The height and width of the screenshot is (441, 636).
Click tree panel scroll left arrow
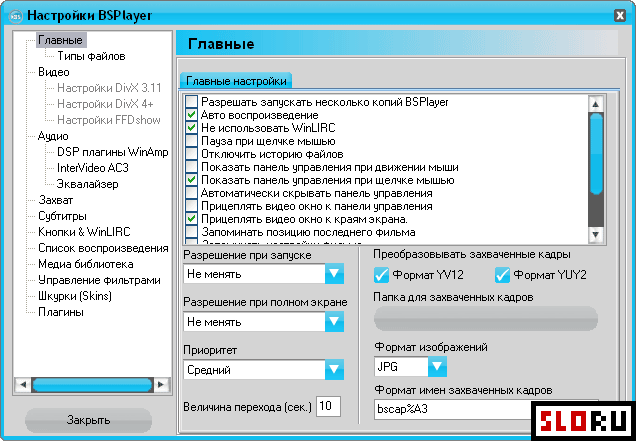click(23, 384)
